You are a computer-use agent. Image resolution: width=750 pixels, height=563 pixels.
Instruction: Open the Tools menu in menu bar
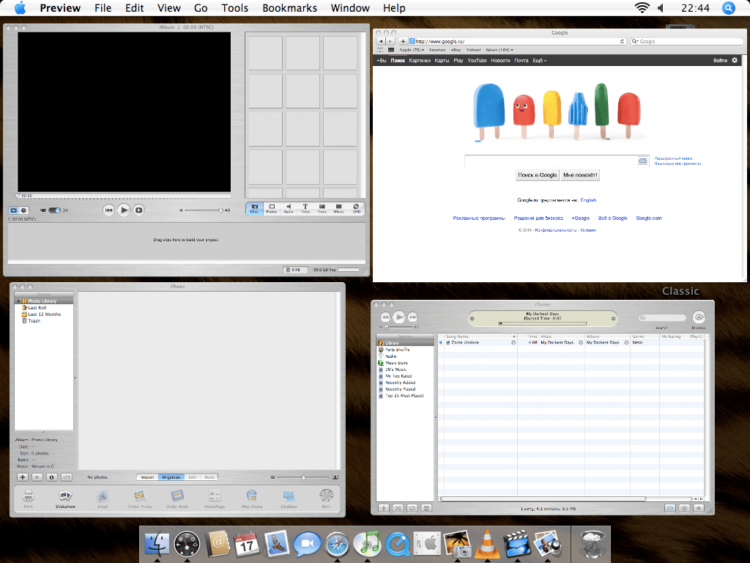[x=234, y=8]
